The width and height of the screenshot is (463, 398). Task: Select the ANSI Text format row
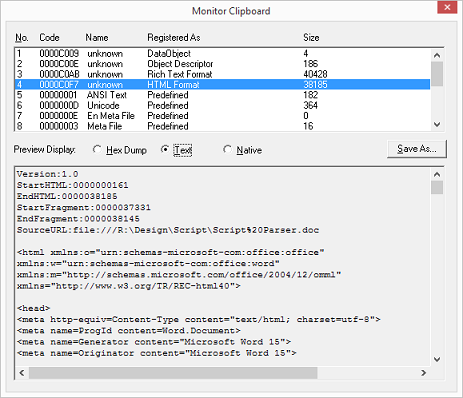point(222,95)
